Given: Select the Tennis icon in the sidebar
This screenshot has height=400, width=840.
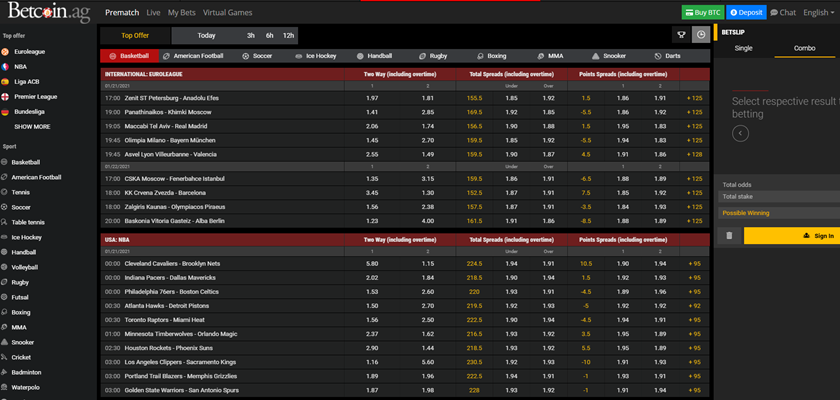Looking at the screenshot, I should point(5,192).
